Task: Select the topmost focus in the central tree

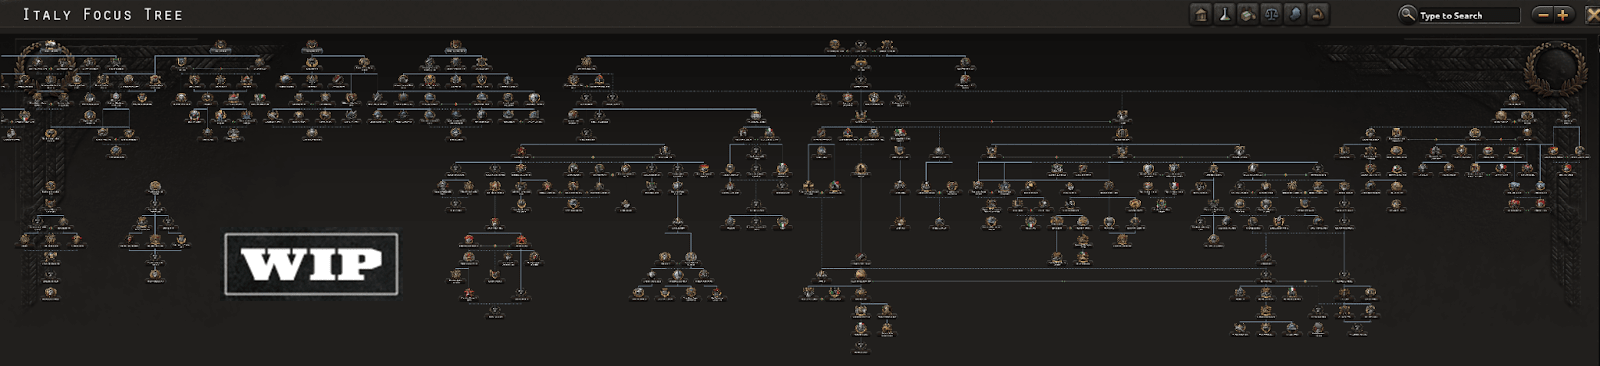Action: click(x=861, y=45)
